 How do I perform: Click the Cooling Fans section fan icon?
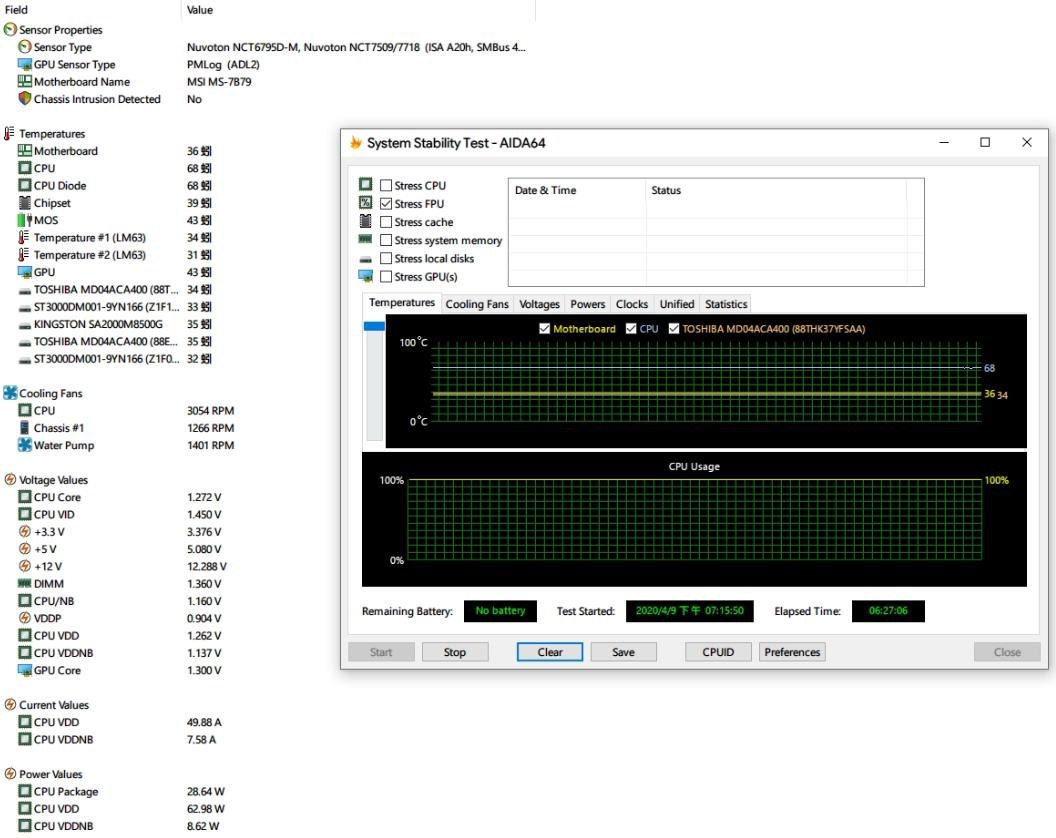coord(10,393)
